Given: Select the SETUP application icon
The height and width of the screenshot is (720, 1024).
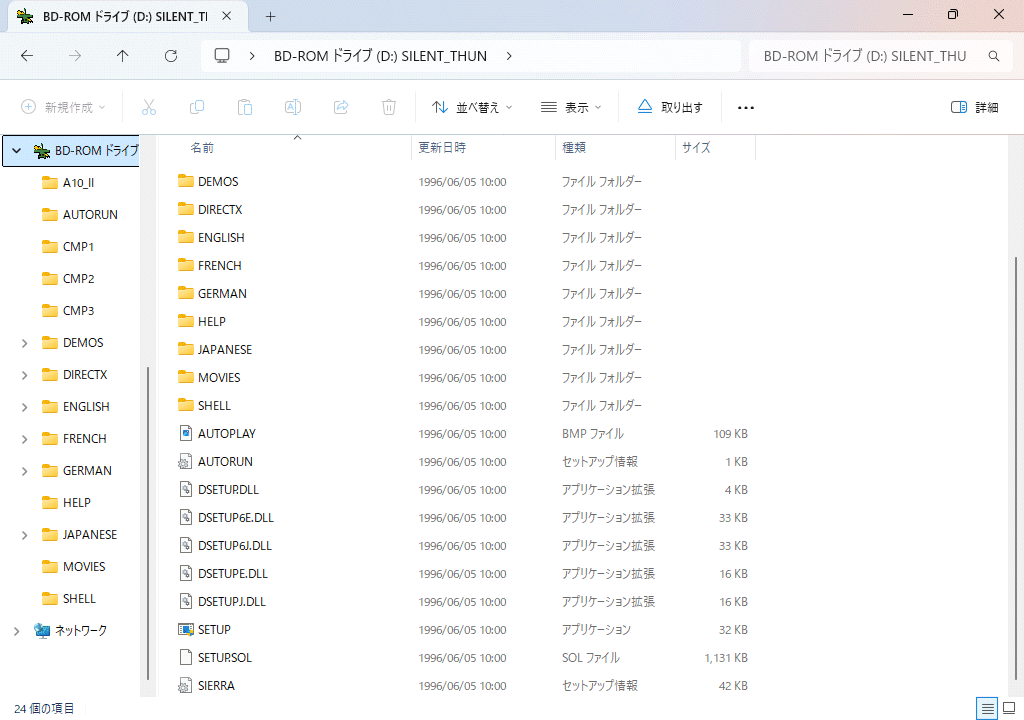Looking at the screenshot, I should tap(186, 630).
